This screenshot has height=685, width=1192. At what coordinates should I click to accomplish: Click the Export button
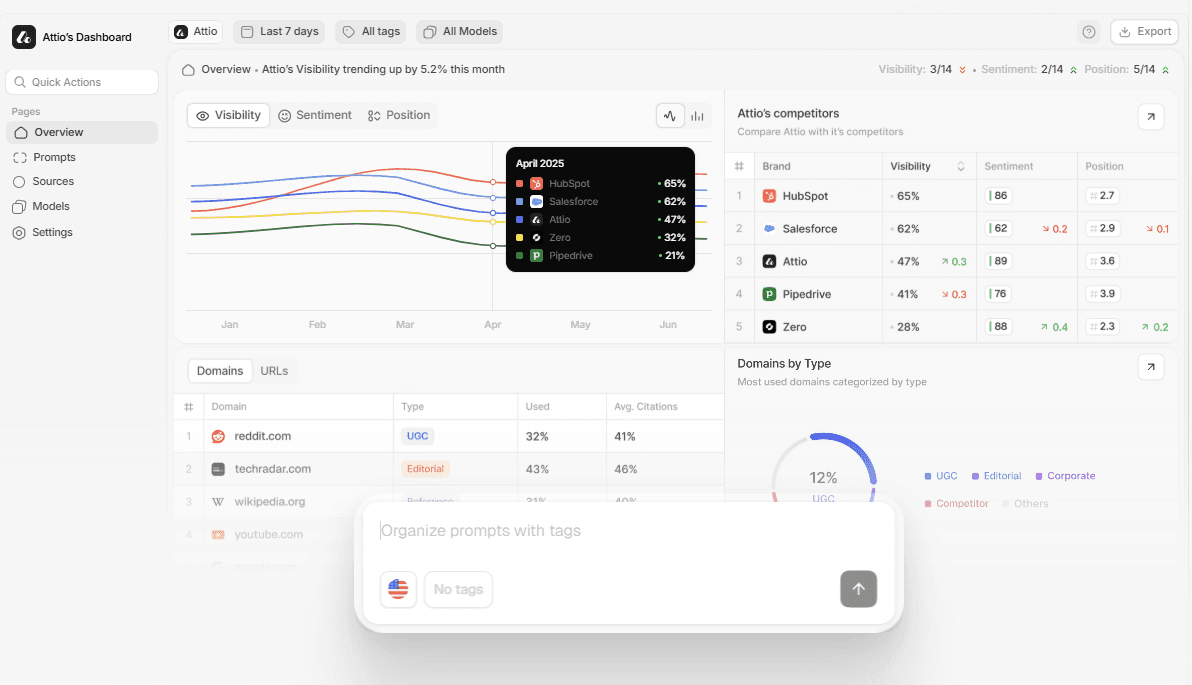pyautogui.click(x=1144, y=32)
